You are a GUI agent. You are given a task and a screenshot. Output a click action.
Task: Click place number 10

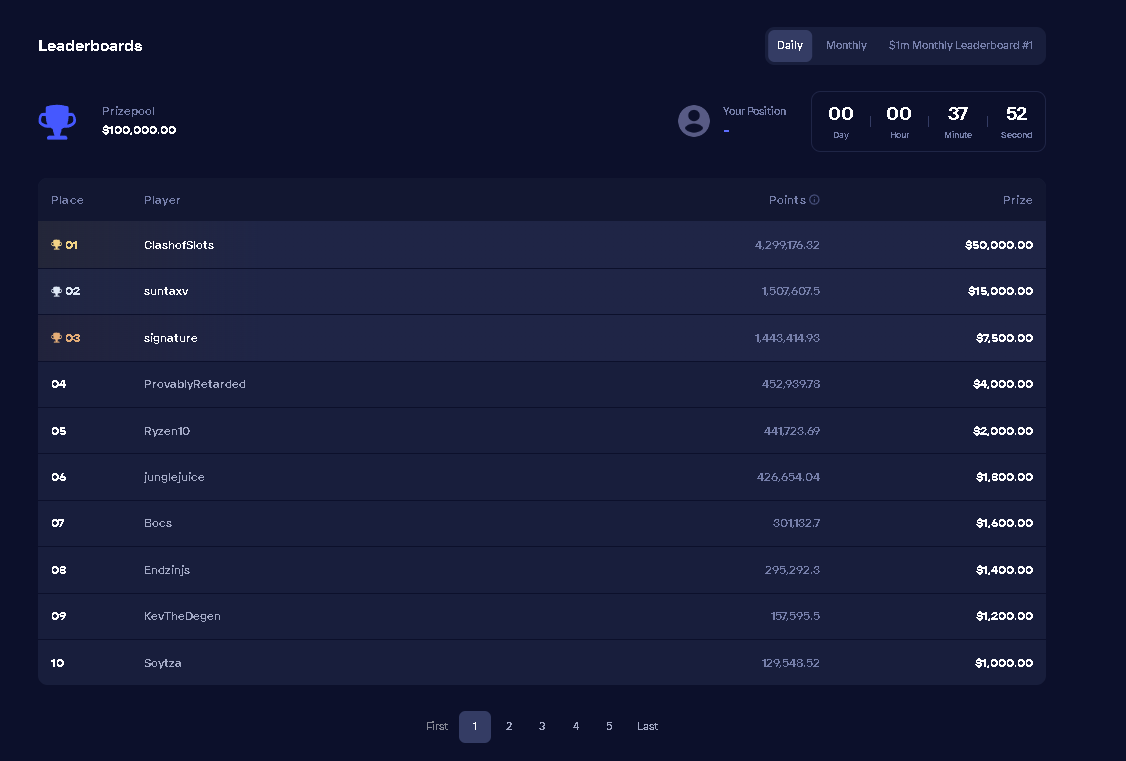[x=57, y=663]
